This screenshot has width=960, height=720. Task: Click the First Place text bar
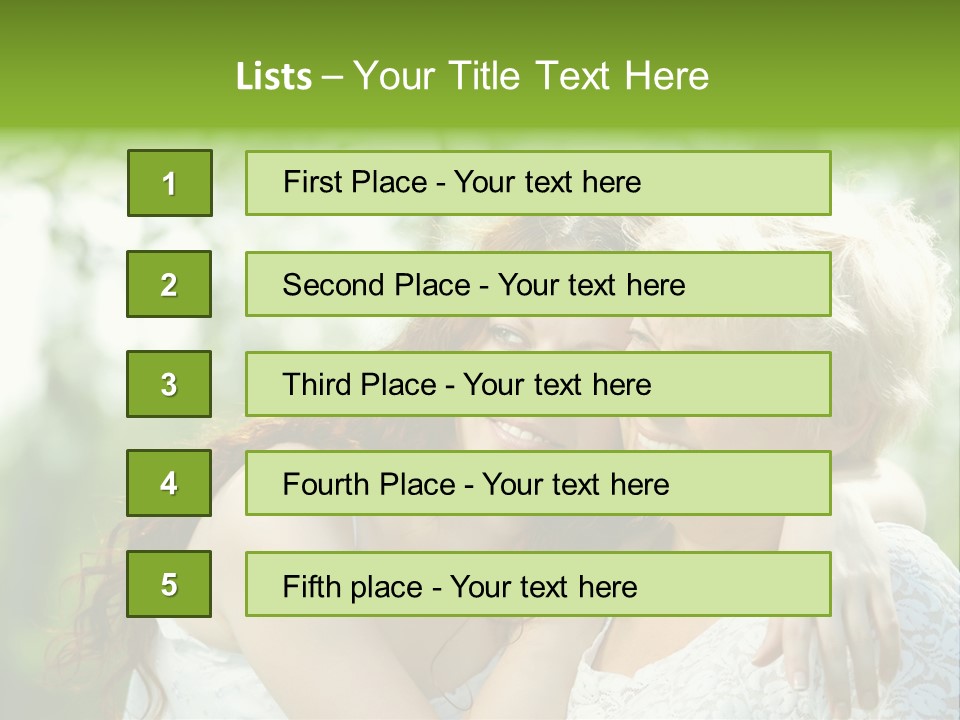pyautogui.click(x=538, y=183)
